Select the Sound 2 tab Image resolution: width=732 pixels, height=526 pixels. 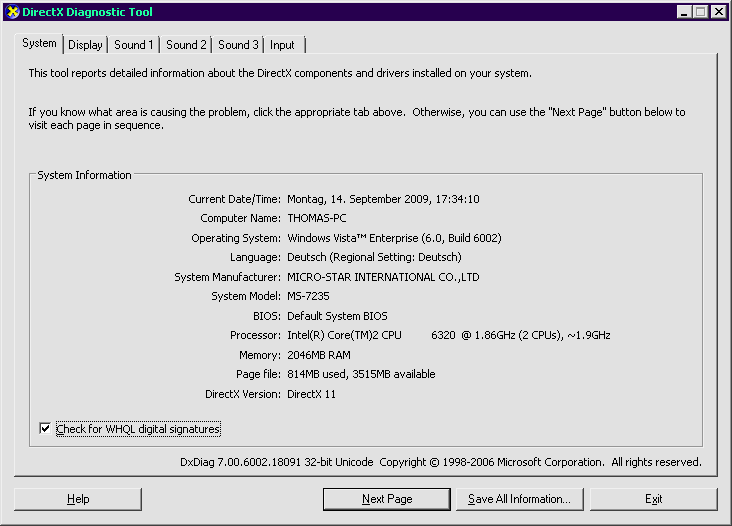tap(186, 45)
